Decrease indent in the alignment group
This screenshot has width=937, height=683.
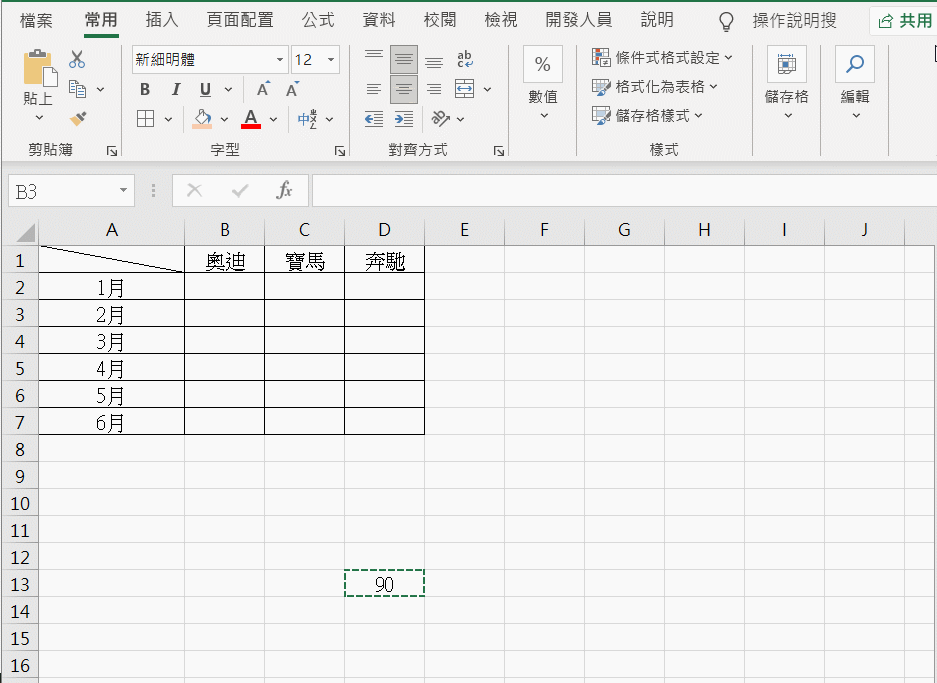coord(374,119)
